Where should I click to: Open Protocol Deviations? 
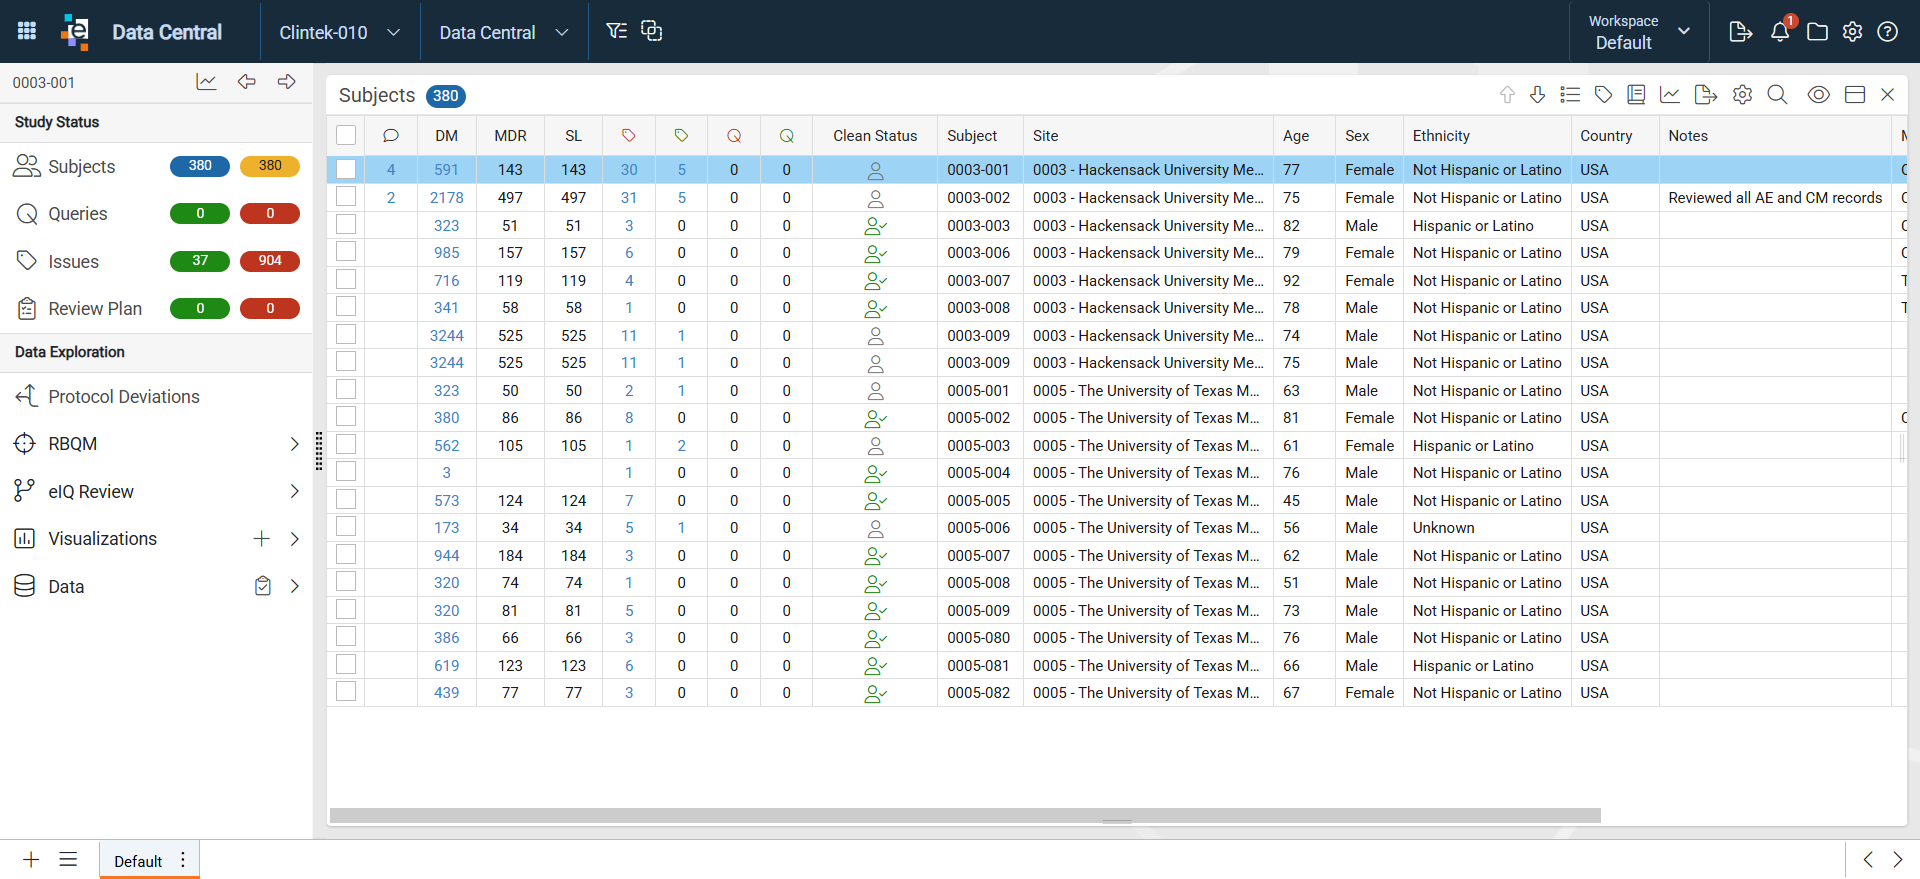point(124,397)
